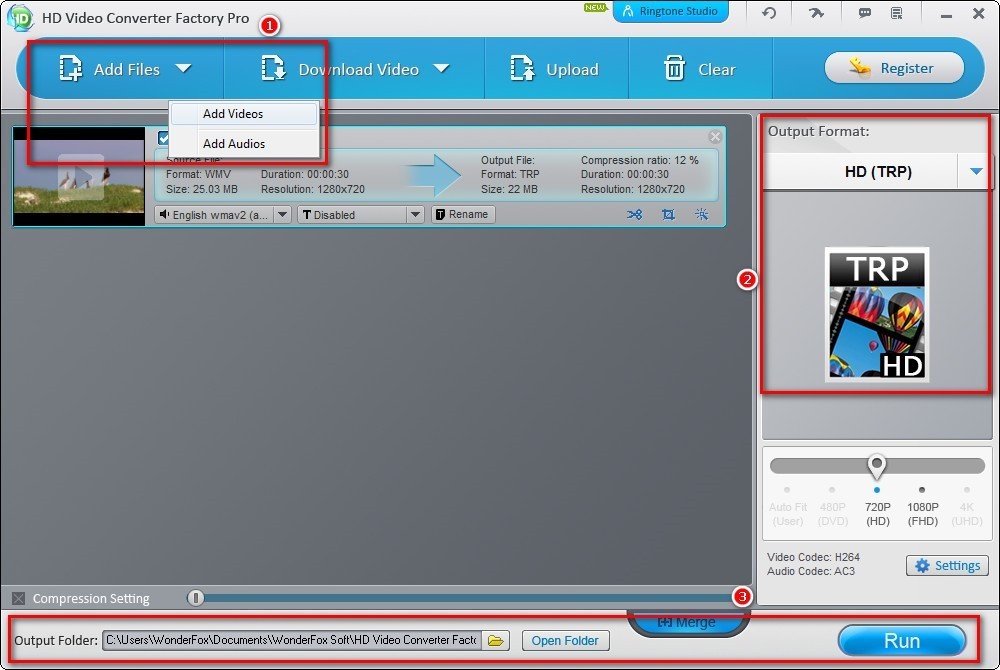
Task: Toggle the video item checkbox
Action: 163,138
